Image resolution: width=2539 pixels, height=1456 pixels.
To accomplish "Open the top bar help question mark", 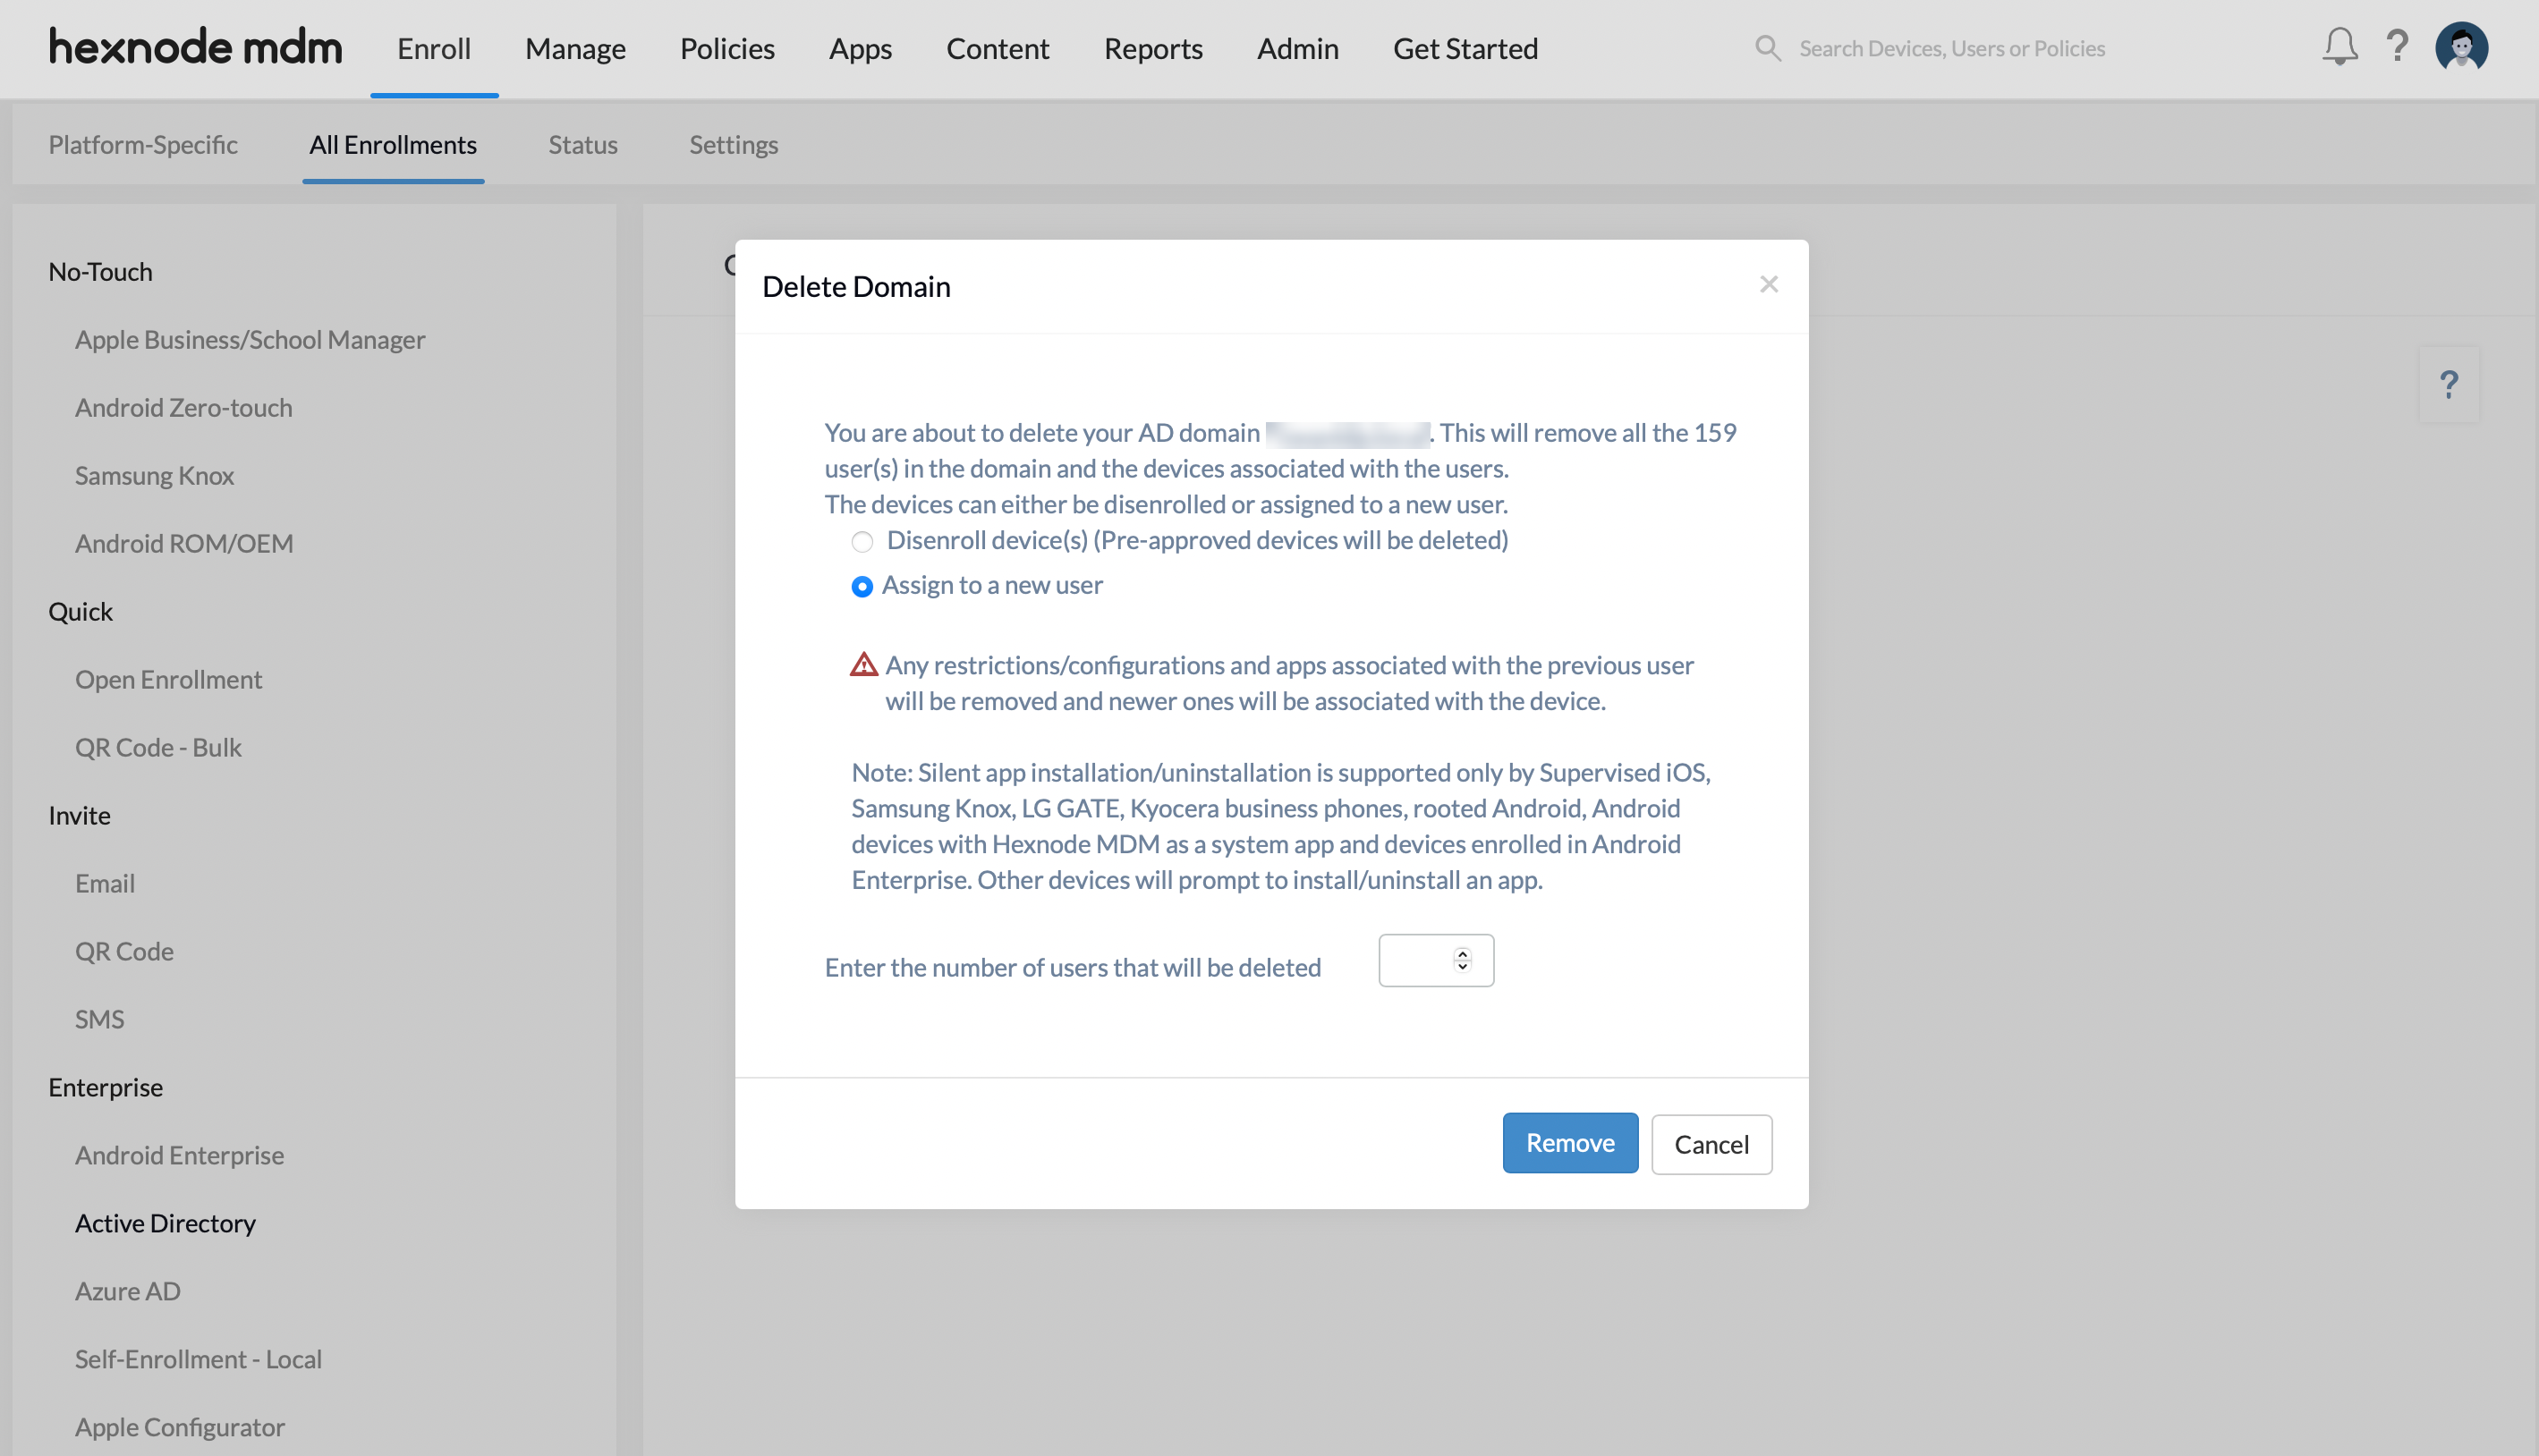I will [x=2397, y=46].
